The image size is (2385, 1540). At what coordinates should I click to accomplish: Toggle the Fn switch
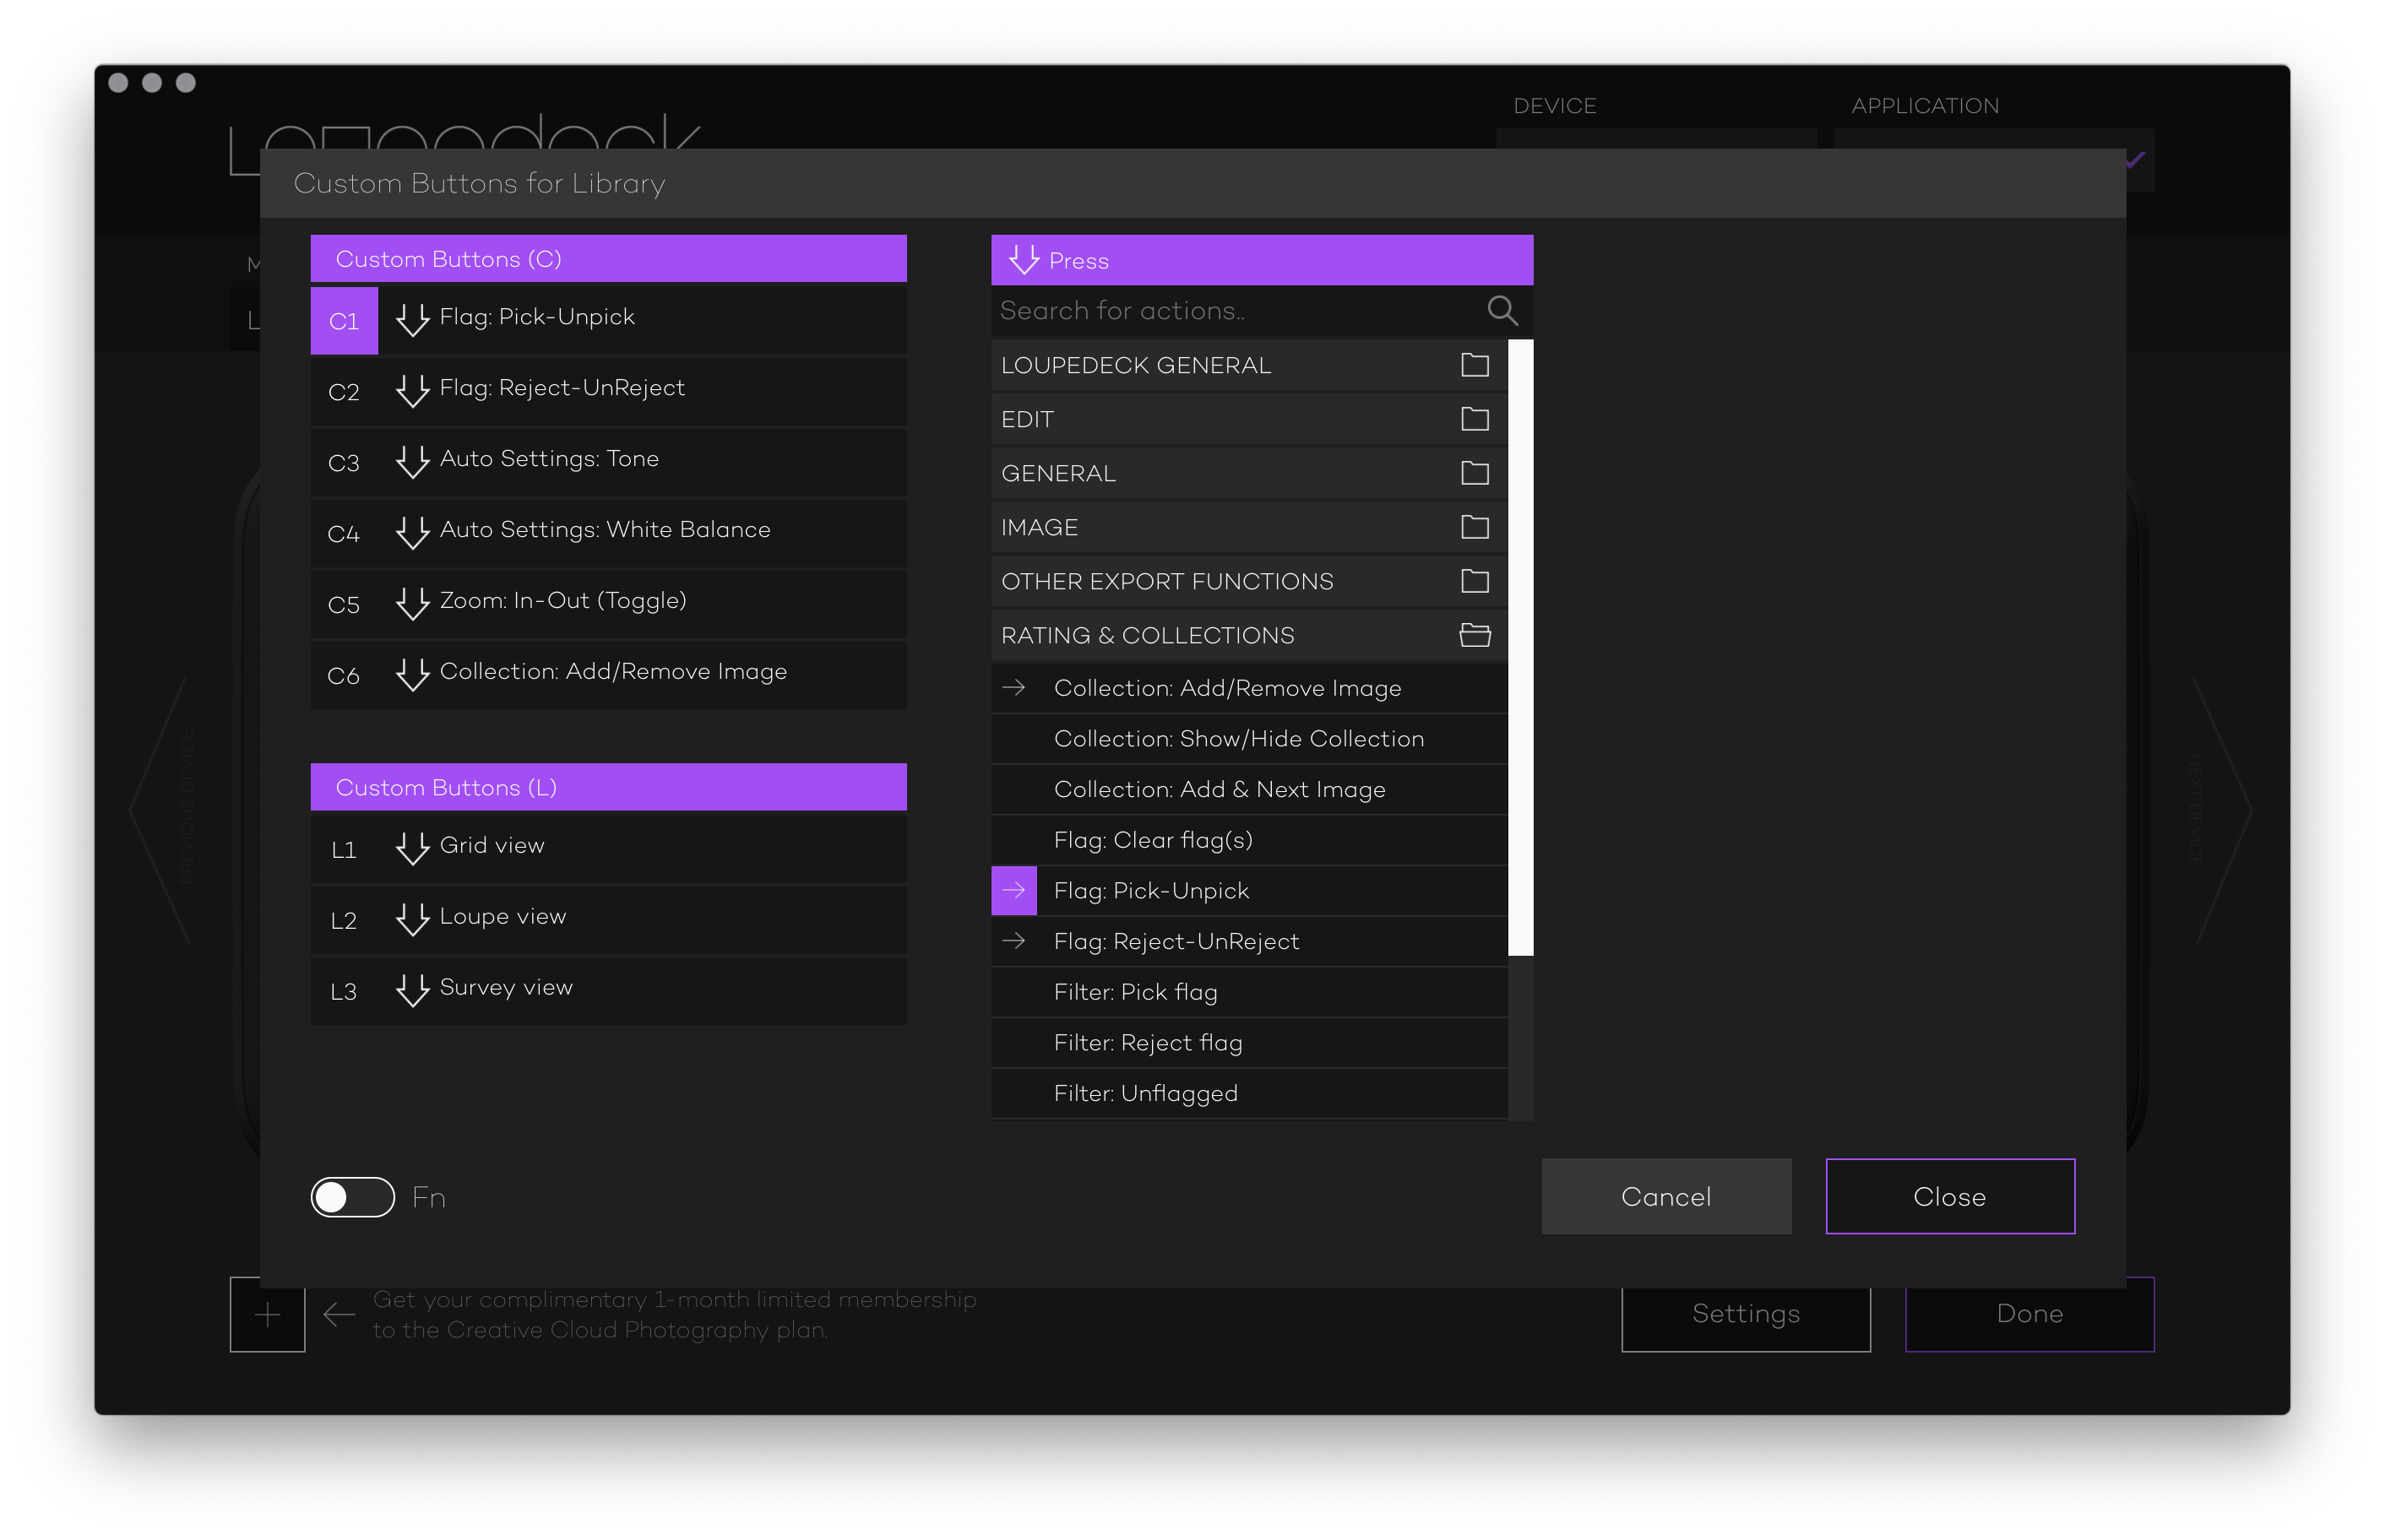tap(352, 1197)
